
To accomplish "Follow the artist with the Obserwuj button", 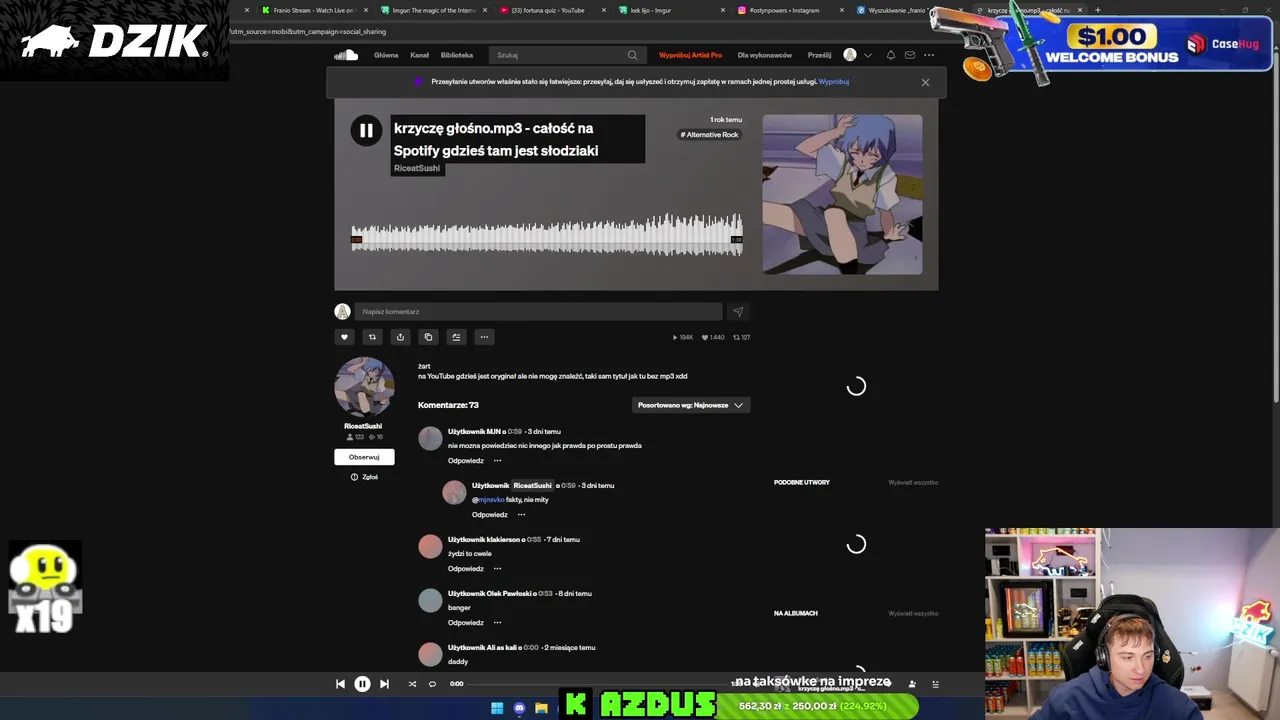I will click(x=364, y=457).
